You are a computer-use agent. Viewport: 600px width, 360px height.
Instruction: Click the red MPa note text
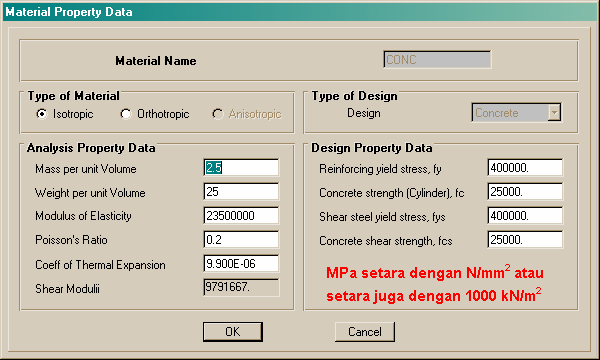(435, 283)
